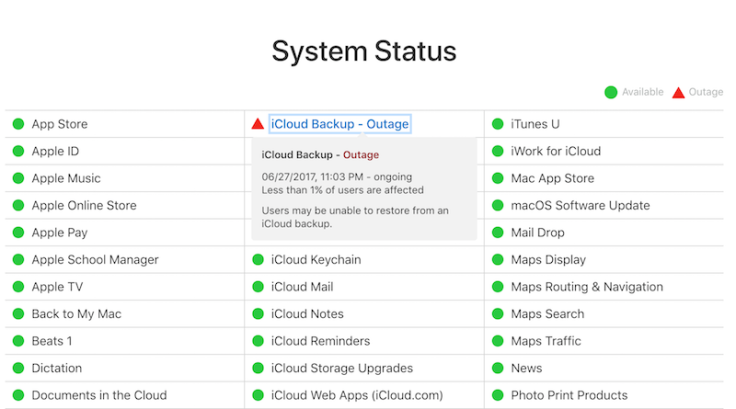The image size is (736, 409).
Task: Click the green status dot for Apple ID
Action: pos(18,151)
